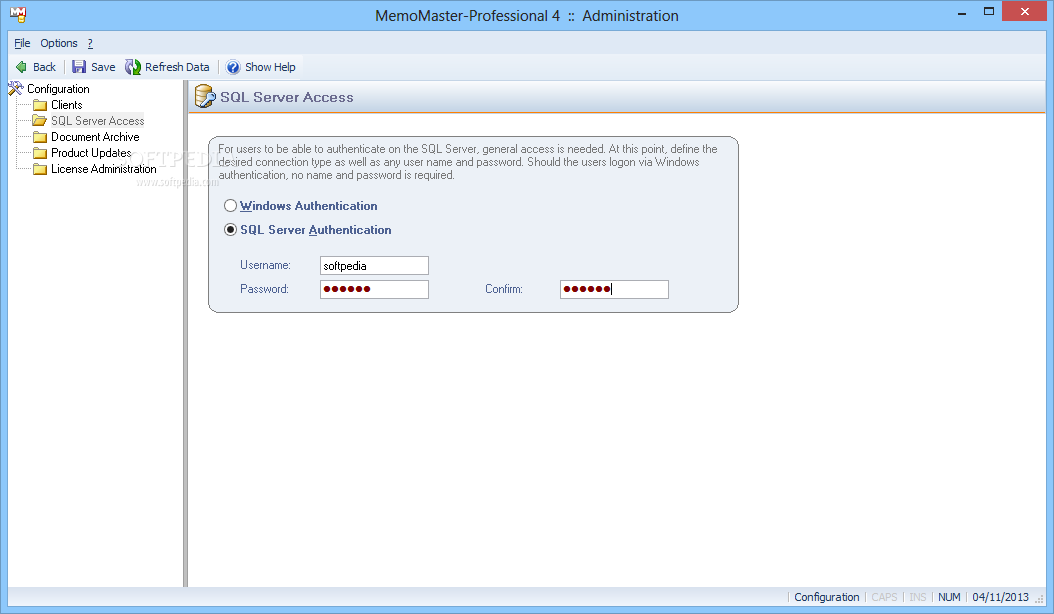Click Refresh Data button label
This screenshot has height=614, width=1054.
177,67
